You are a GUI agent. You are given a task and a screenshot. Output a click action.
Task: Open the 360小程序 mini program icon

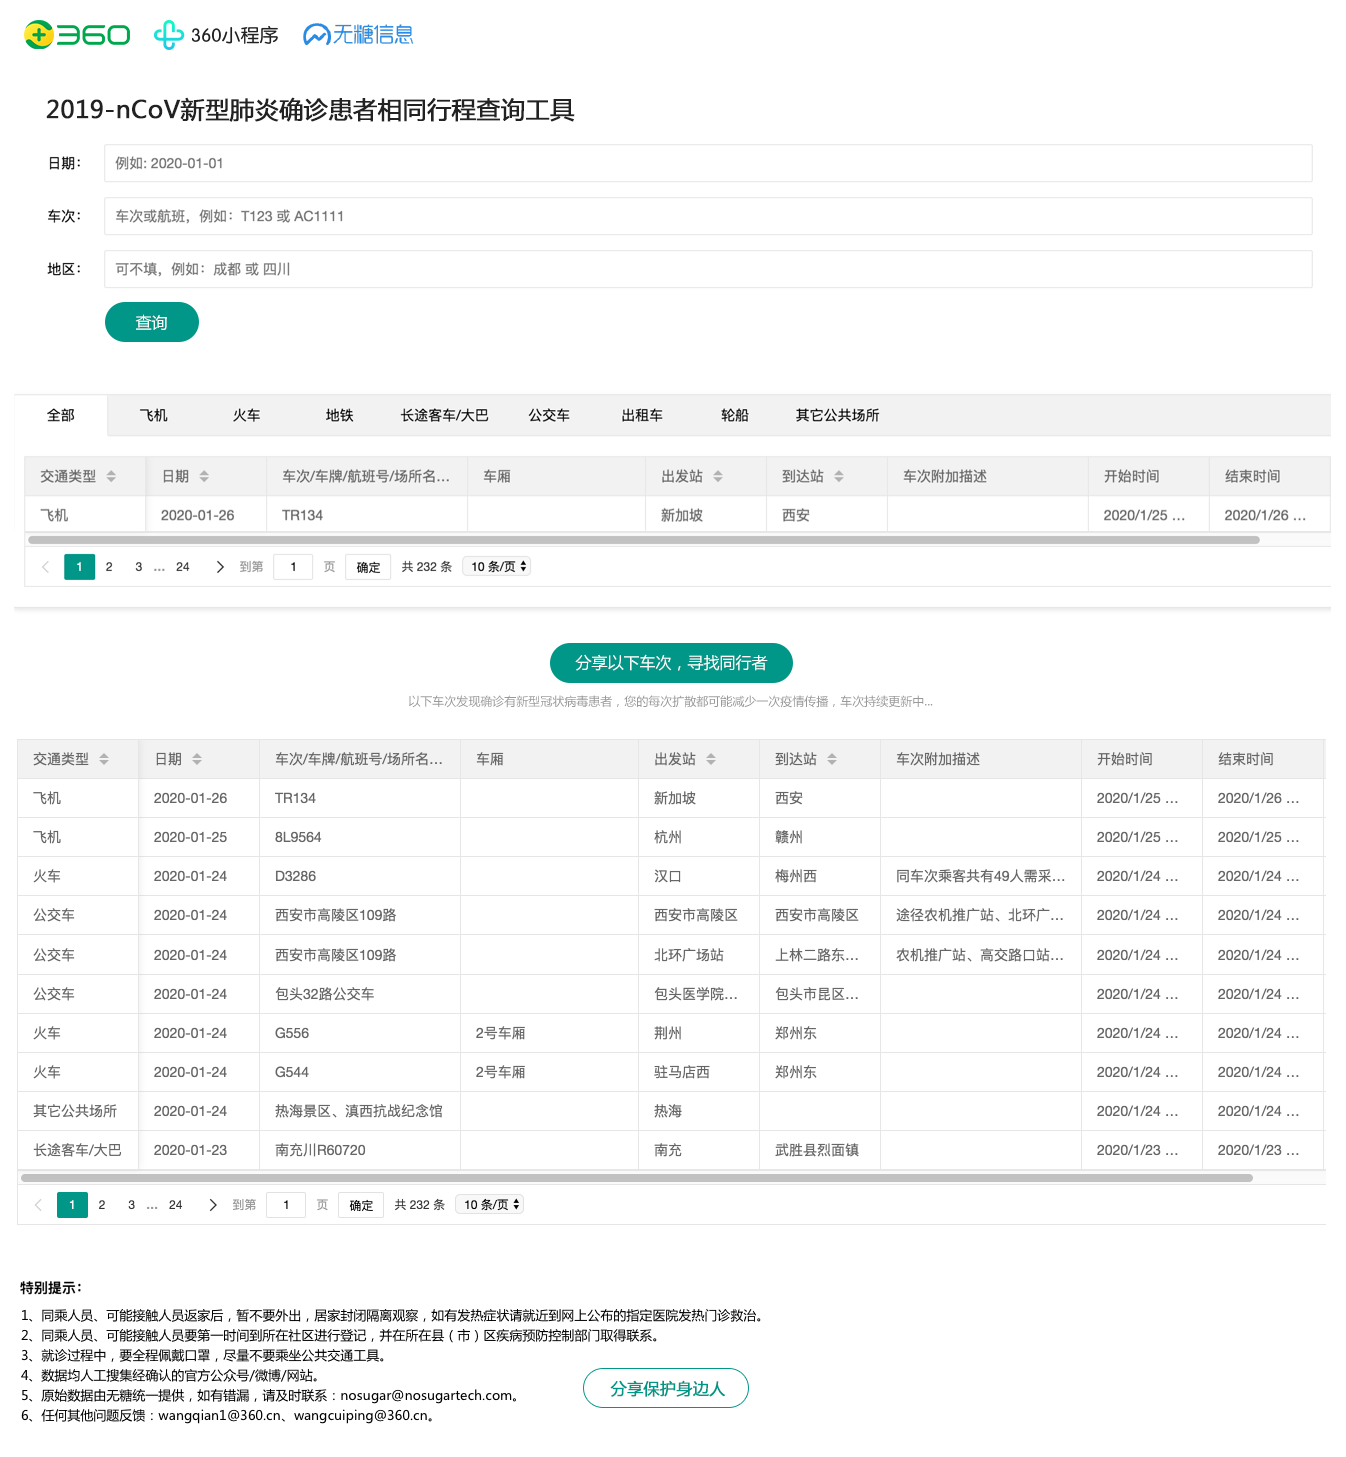169,34
